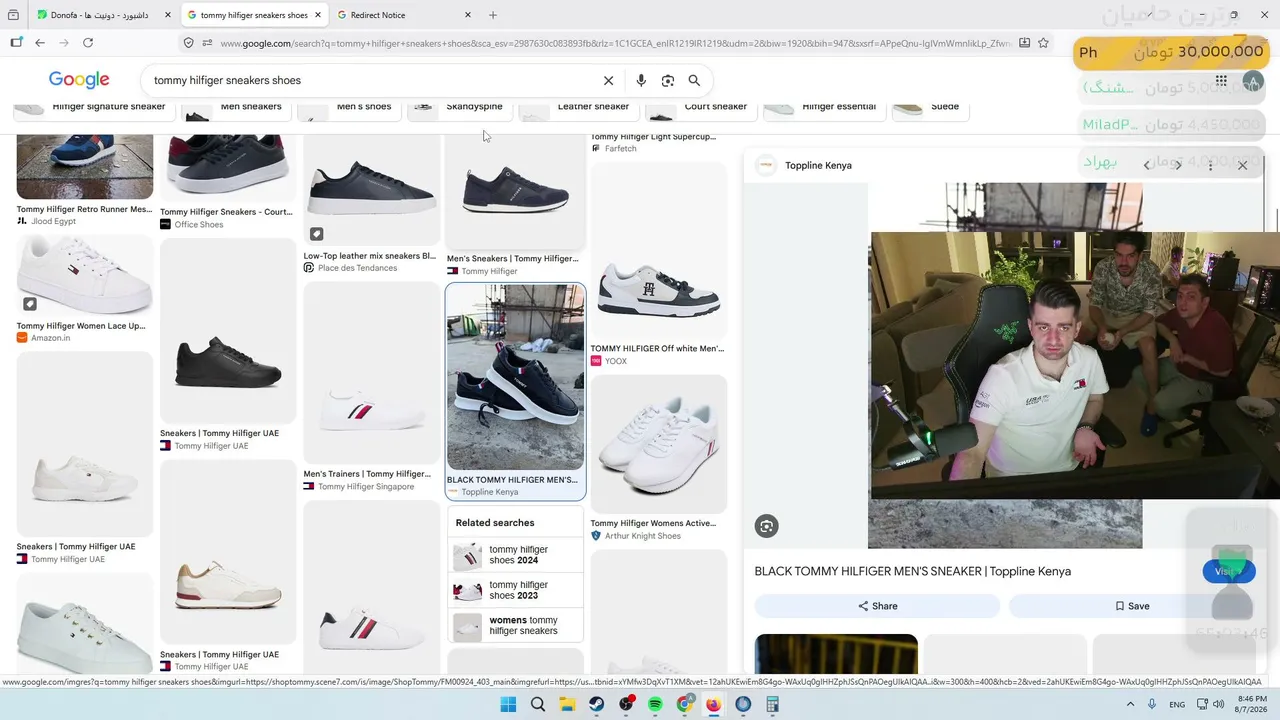Viewport: 1280px width, 720px height.
Task: Close the image preview panel
Action: coord(1242,165)
